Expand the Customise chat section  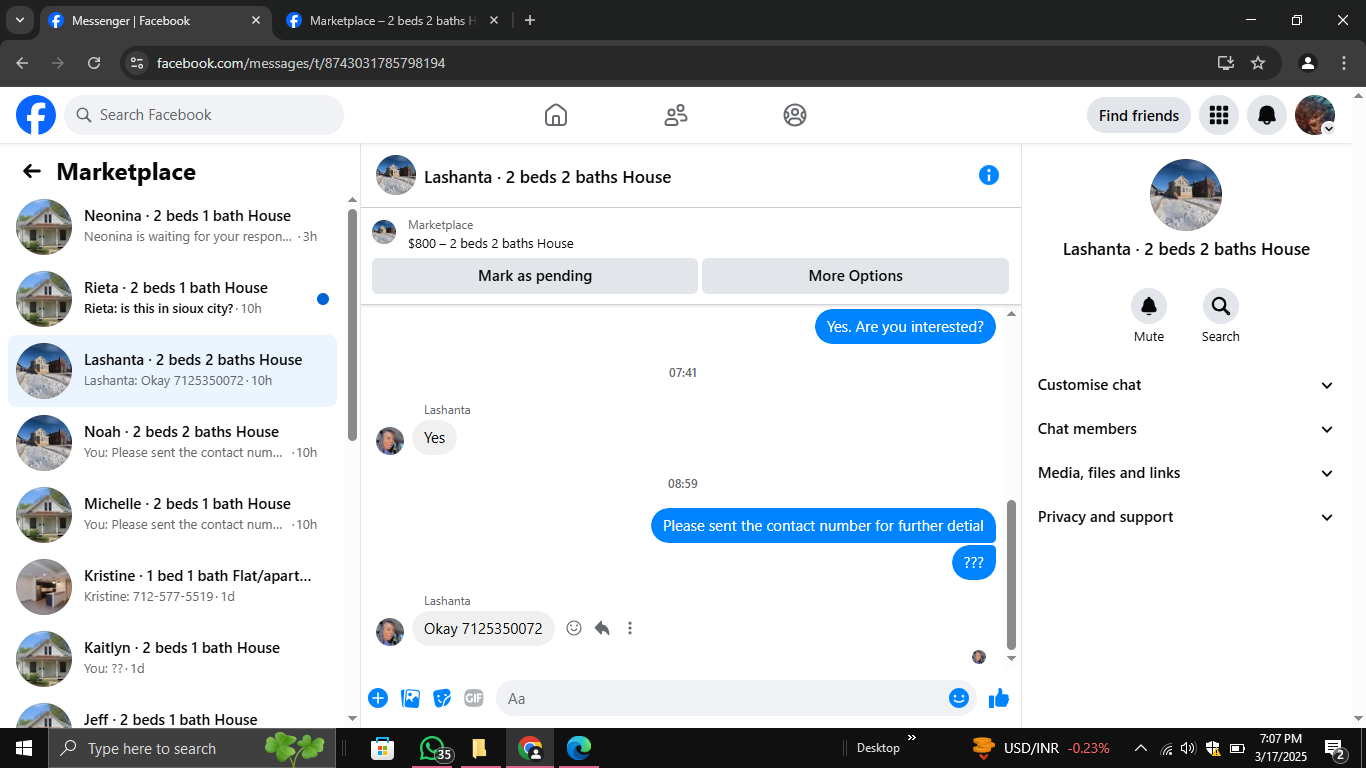(1186, 385)
